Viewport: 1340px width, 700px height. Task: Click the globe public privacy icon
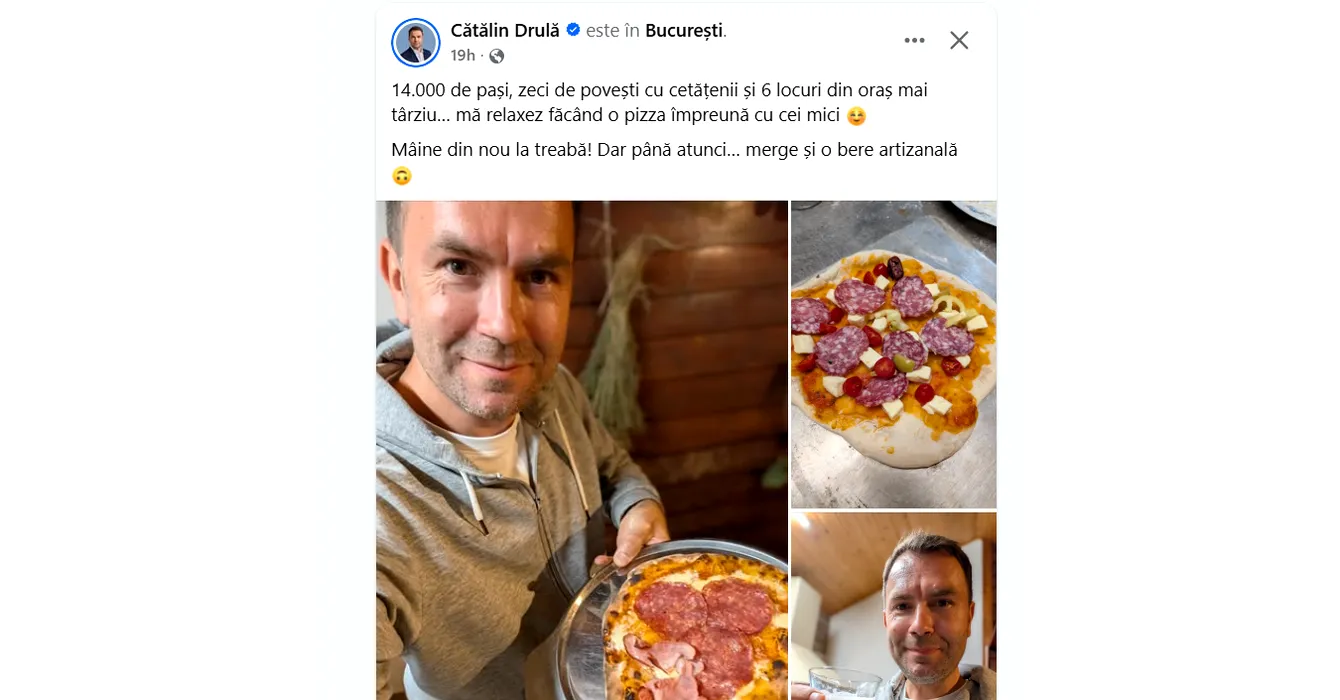click(x=497, y=56)
